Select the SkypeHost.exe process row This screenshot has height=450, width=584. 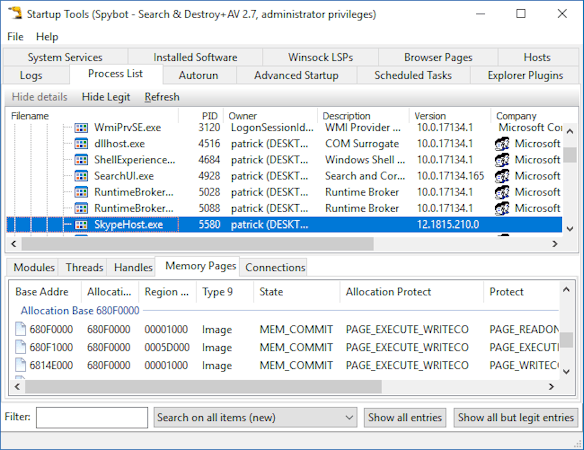284,225
